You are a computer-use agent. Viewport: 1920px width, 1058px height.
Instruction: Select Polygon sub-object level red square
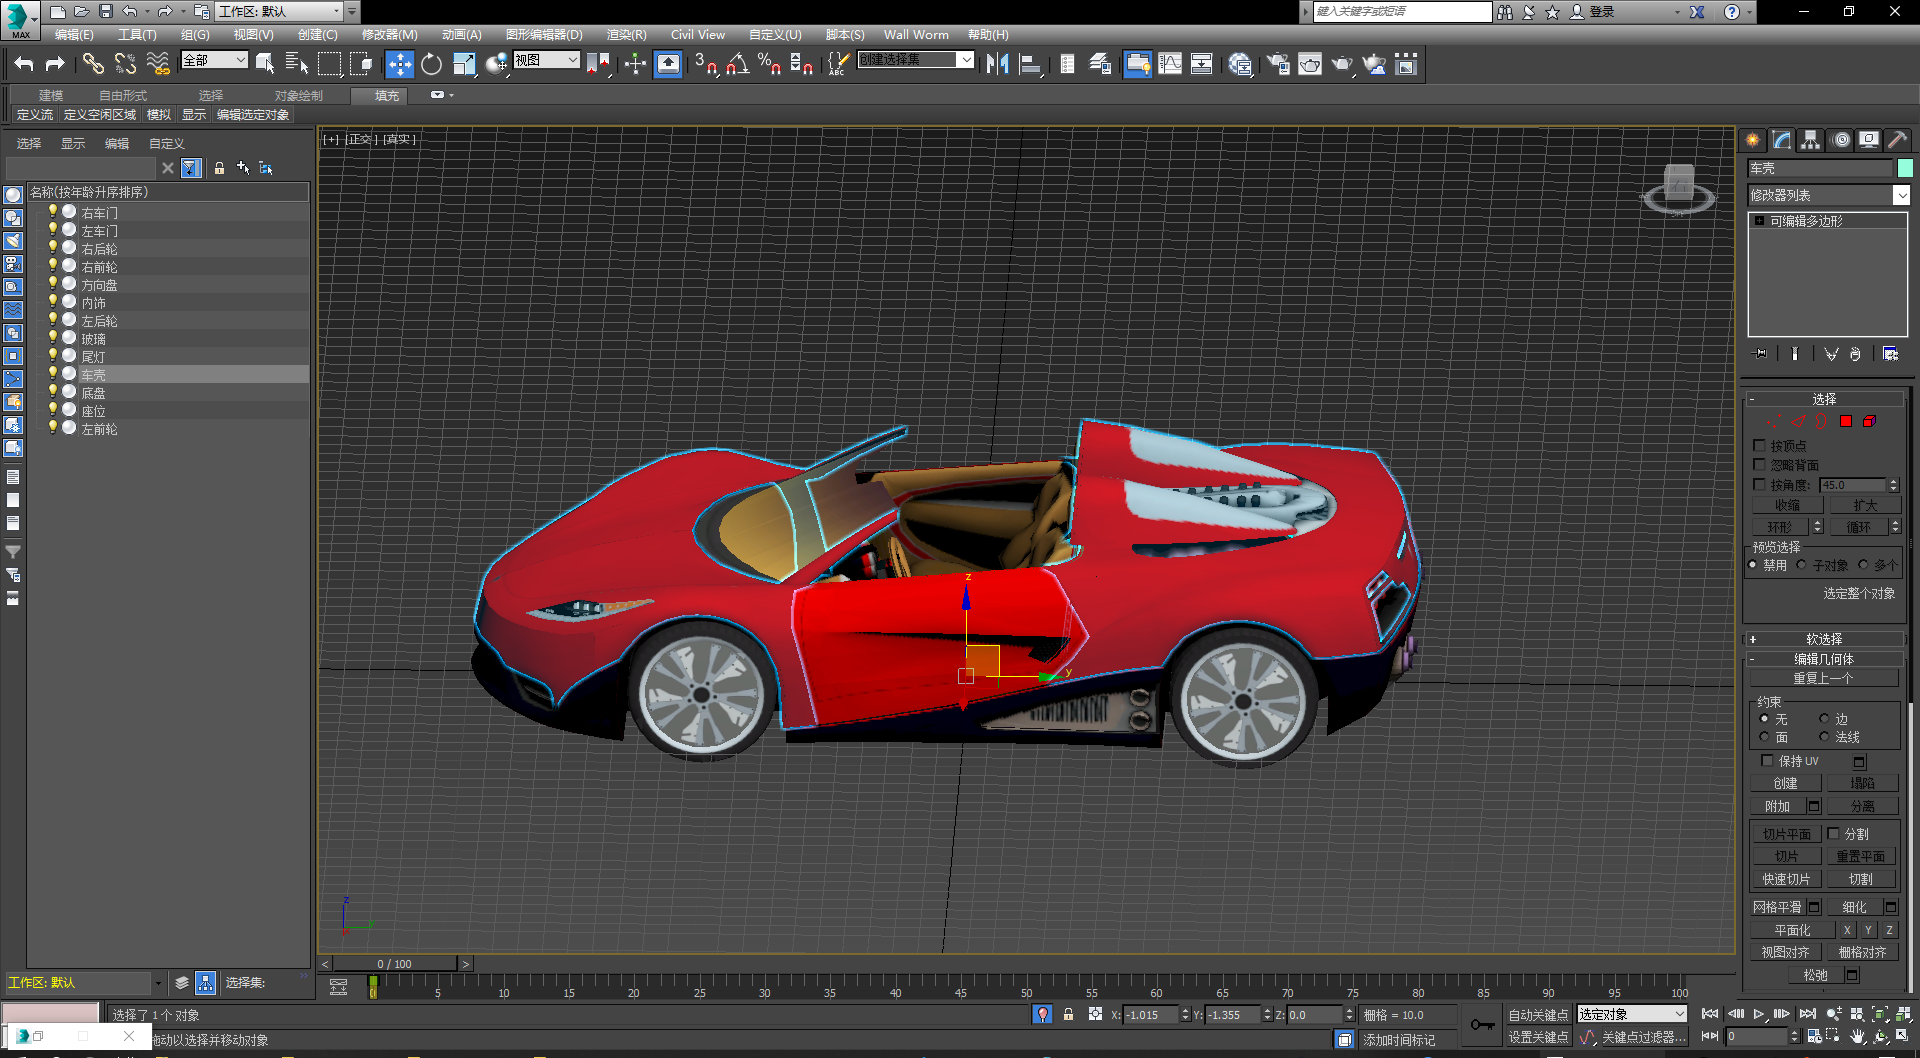(1846, 422)
